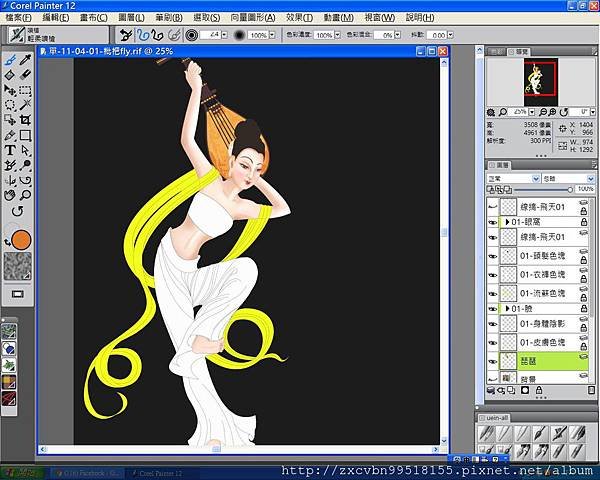Hide the highlighted 琵琶 layer
600x480 pixels.
pyautogui.click(x=493, y=361)
